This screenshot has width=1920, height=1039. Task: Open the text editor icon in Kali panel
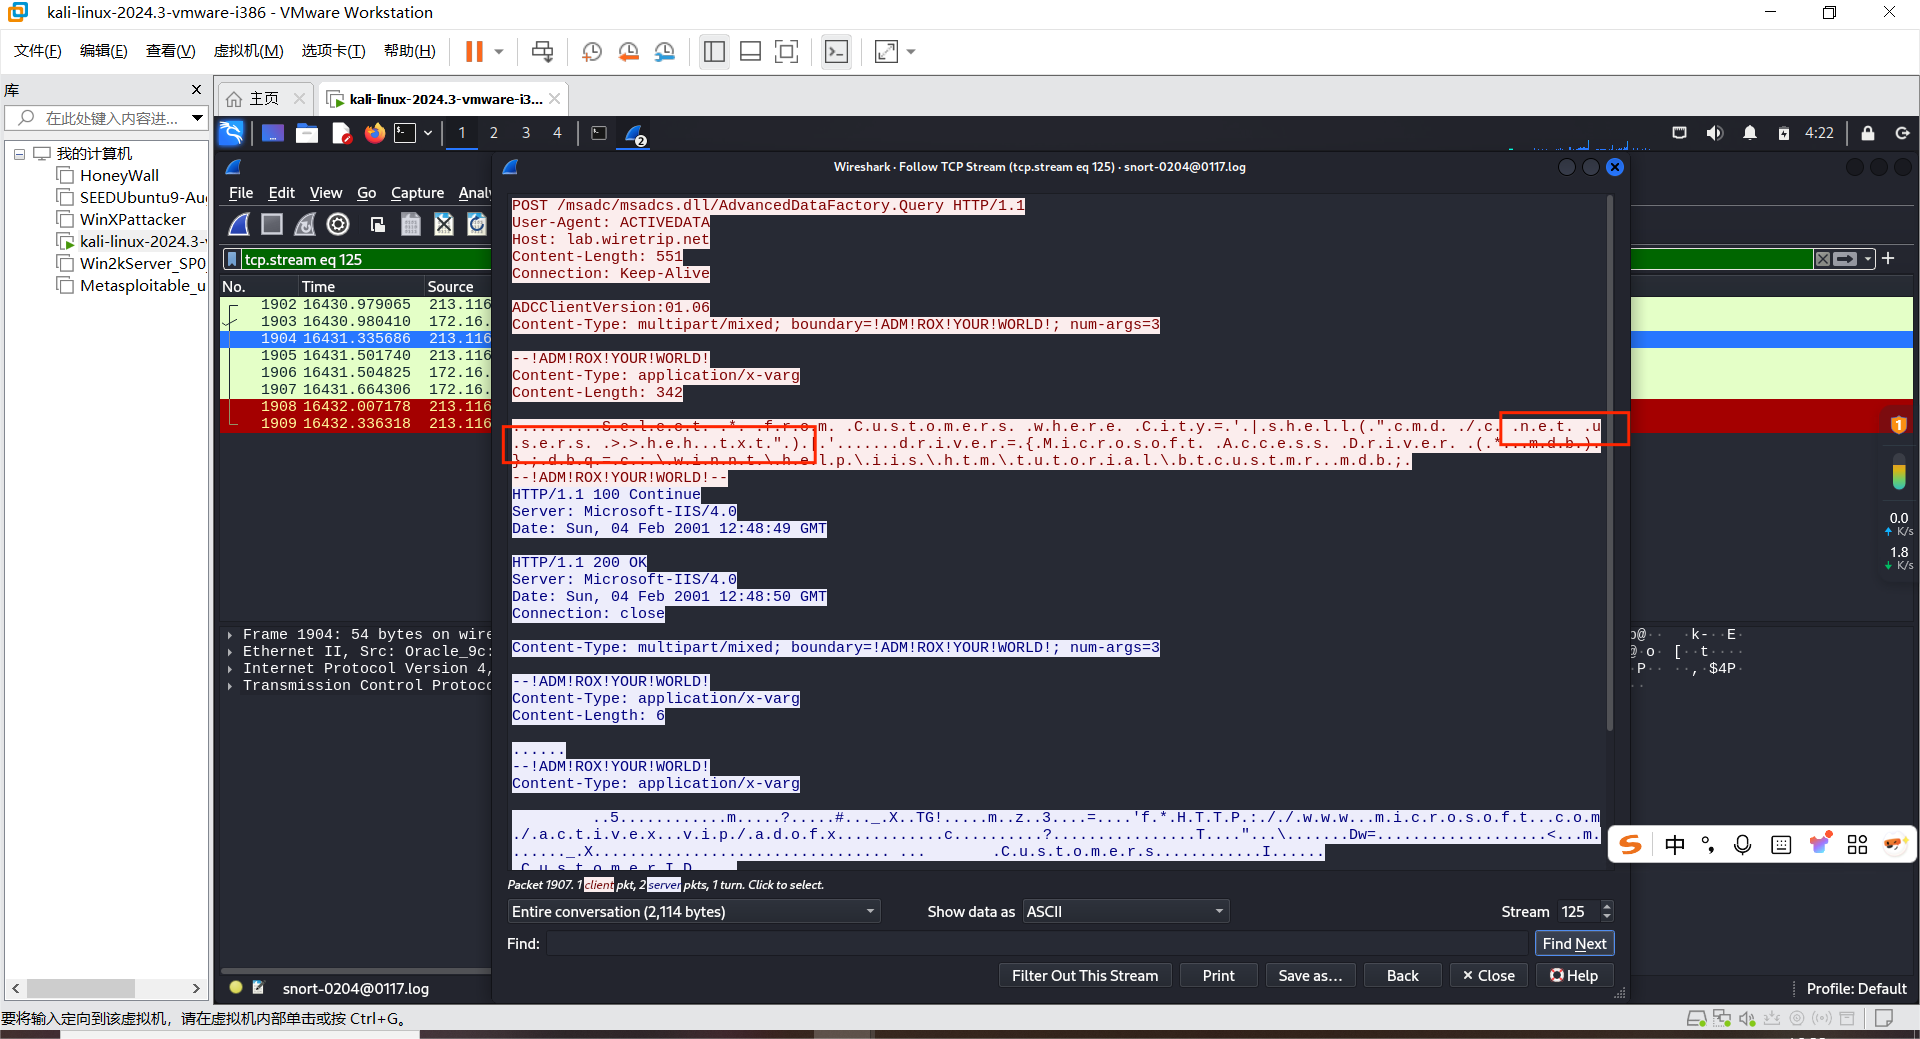point(341,133)
